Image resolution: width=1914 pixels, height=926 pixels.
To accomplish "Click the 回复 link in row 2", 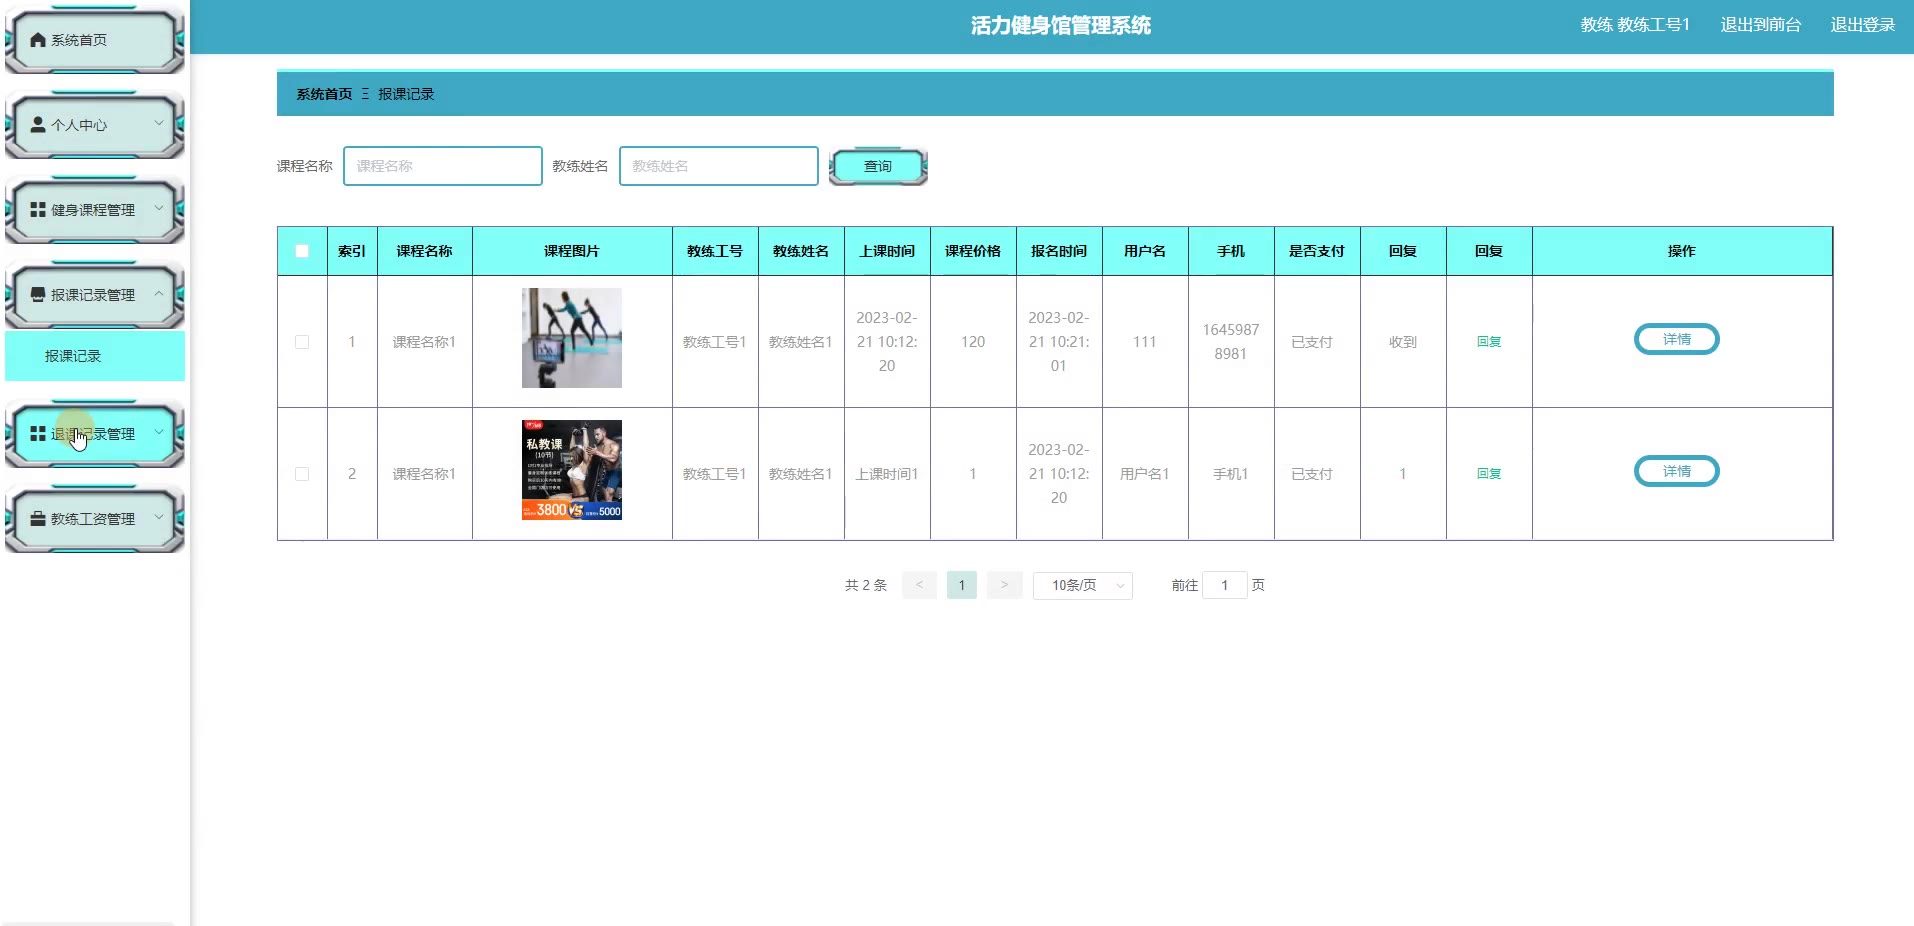I will pos(1489,474).
